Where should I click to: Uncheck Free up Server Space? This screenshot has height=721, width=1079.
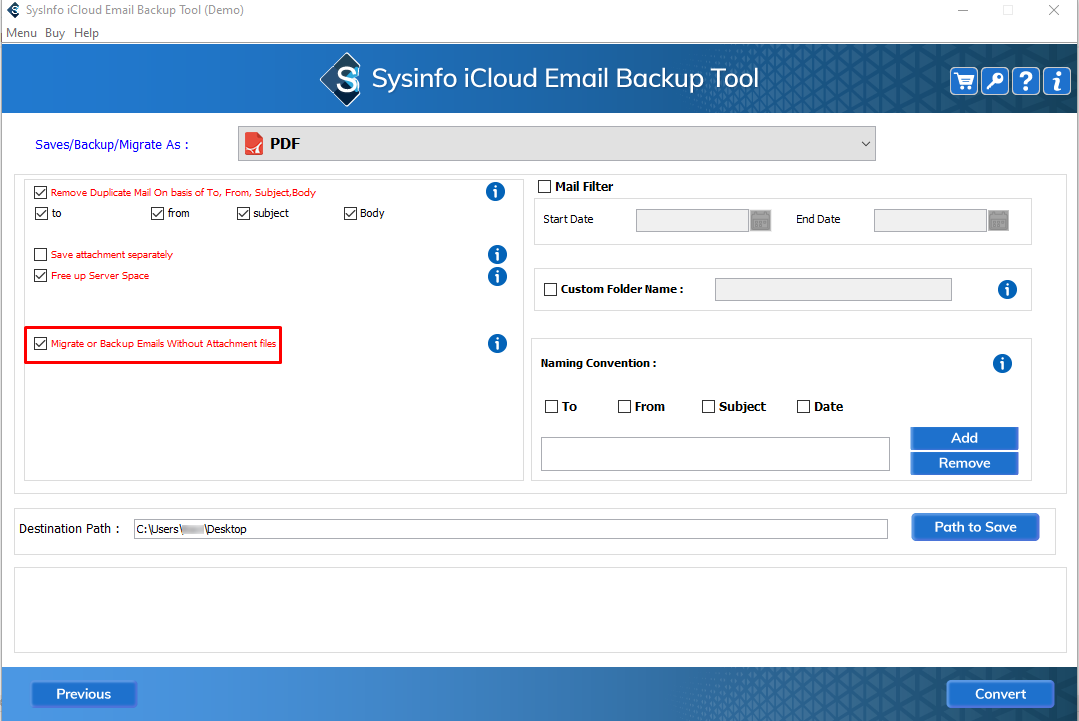click(41, 276)
